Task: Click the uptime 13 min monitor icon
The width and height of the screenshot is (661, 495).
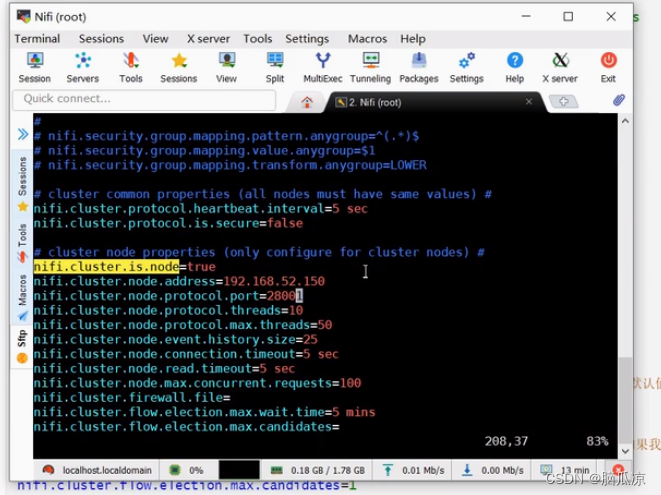Action: [x=546, y=469]
